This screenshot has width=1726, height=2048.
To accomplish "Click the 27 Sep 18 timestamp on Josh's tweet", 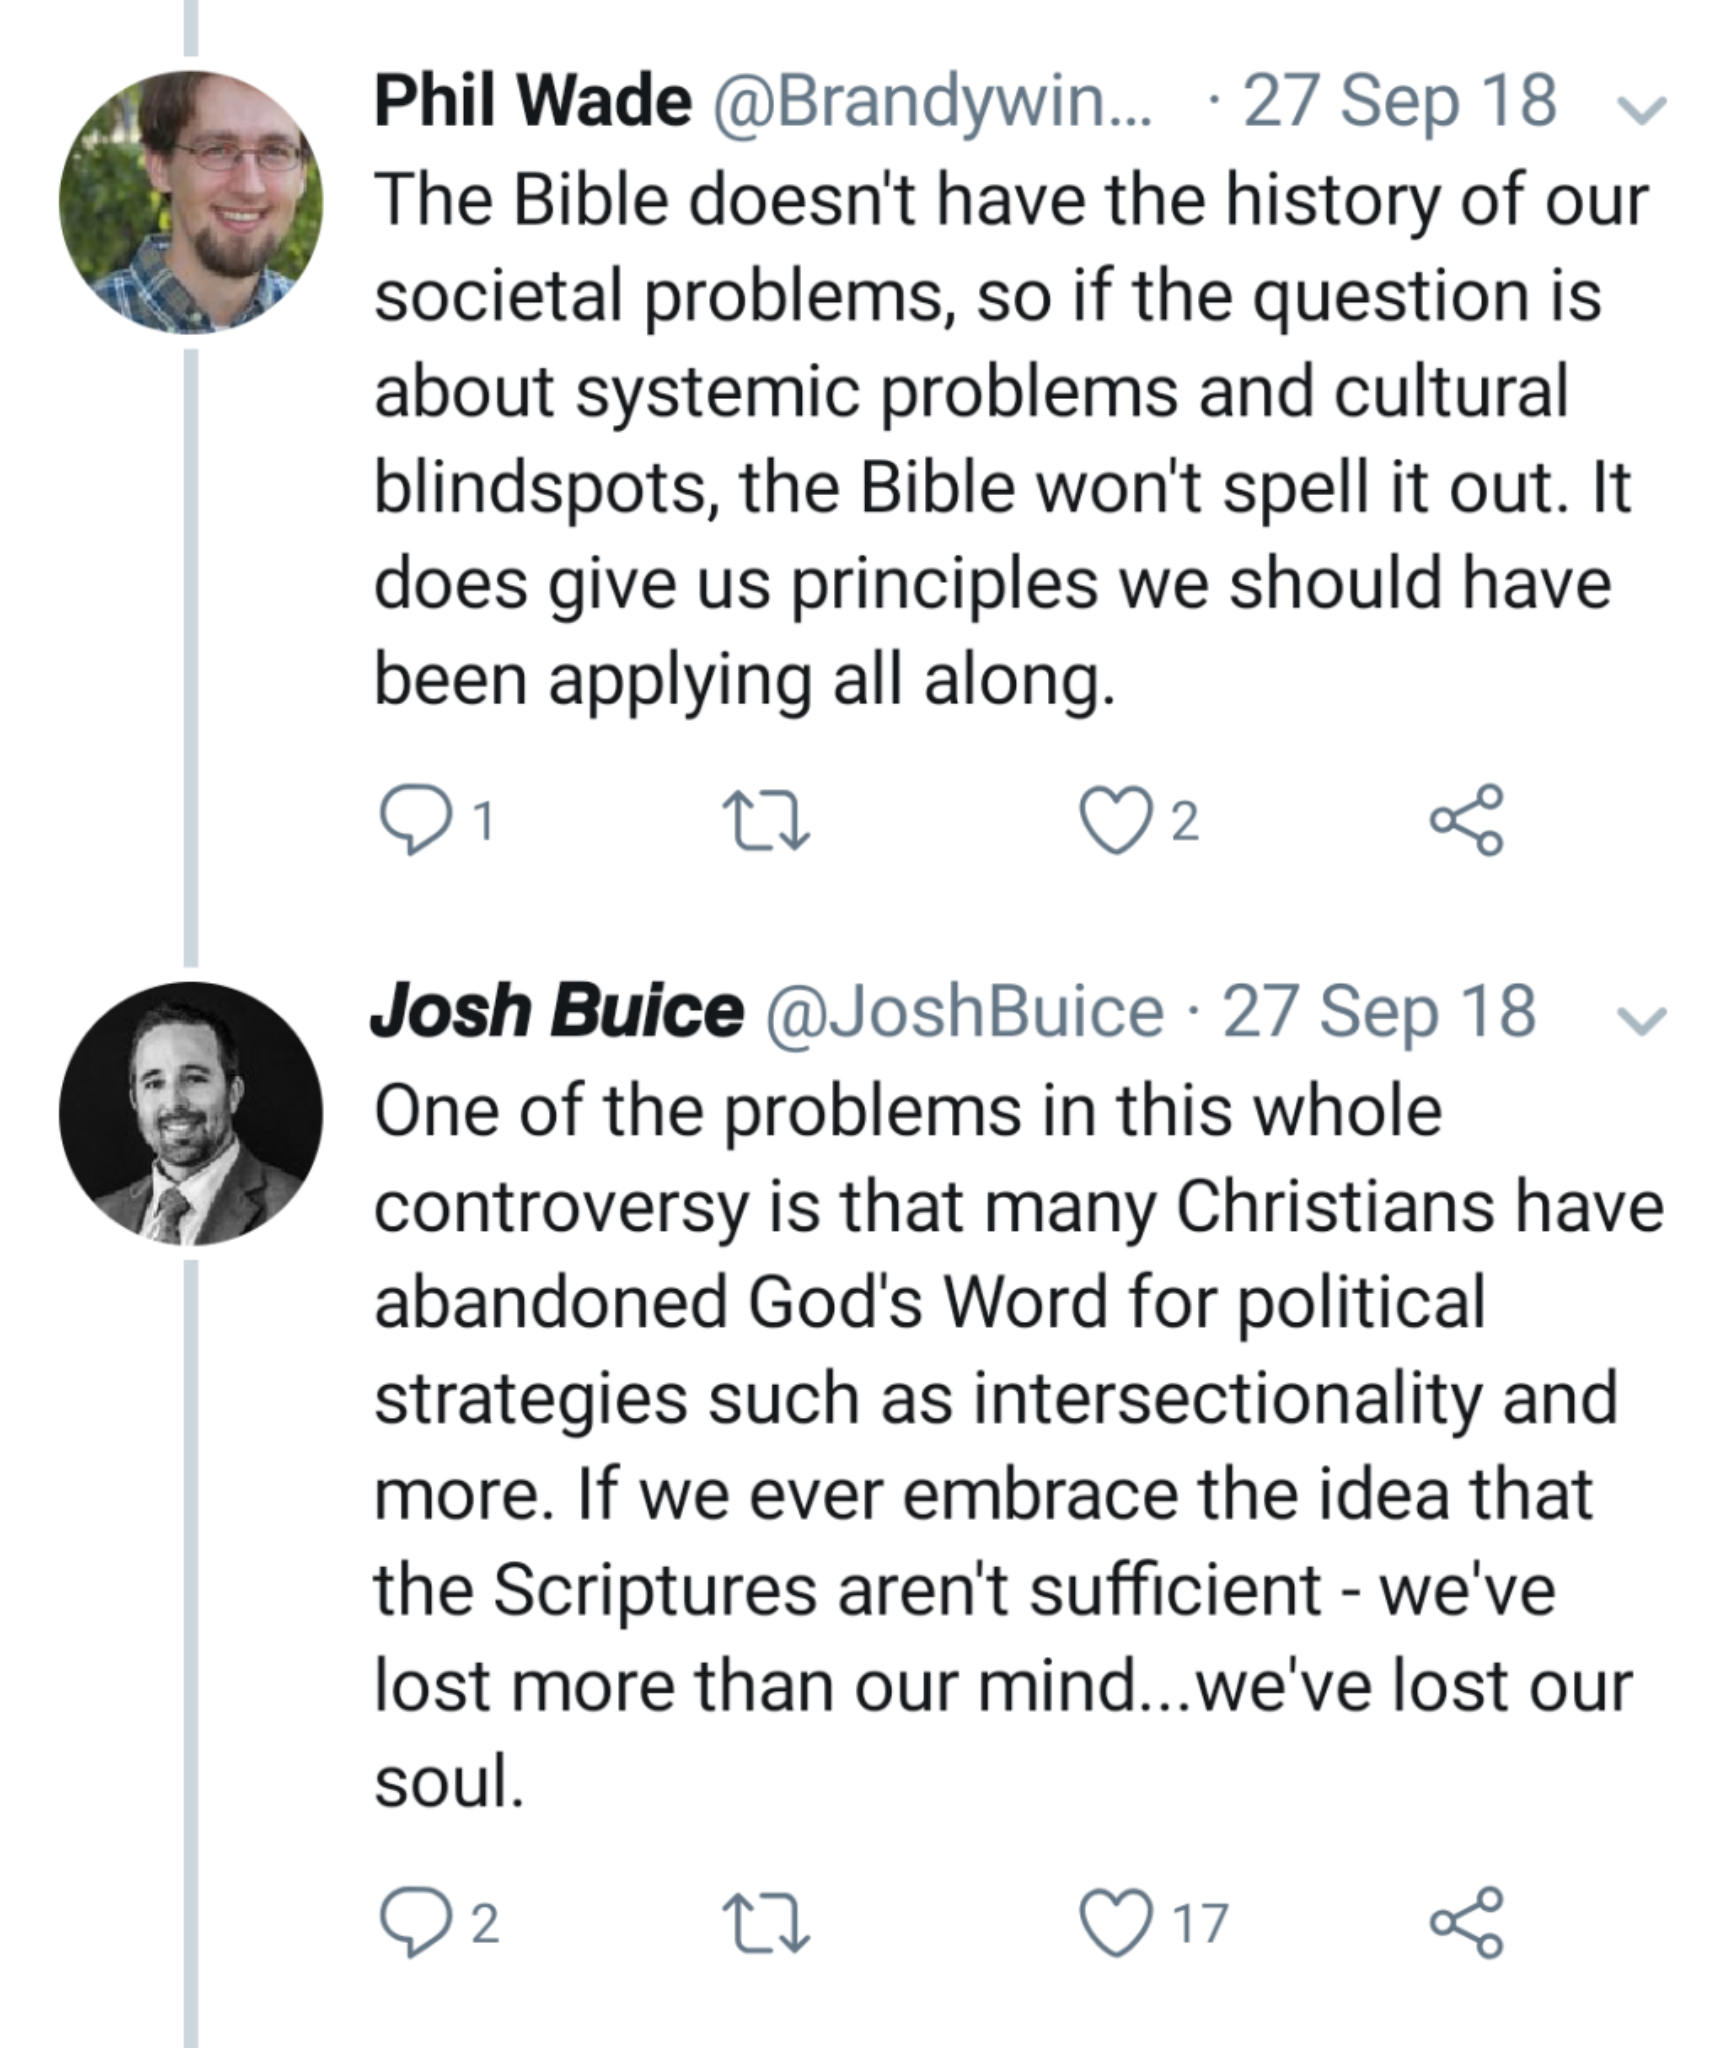I will pos(1379,1012).
